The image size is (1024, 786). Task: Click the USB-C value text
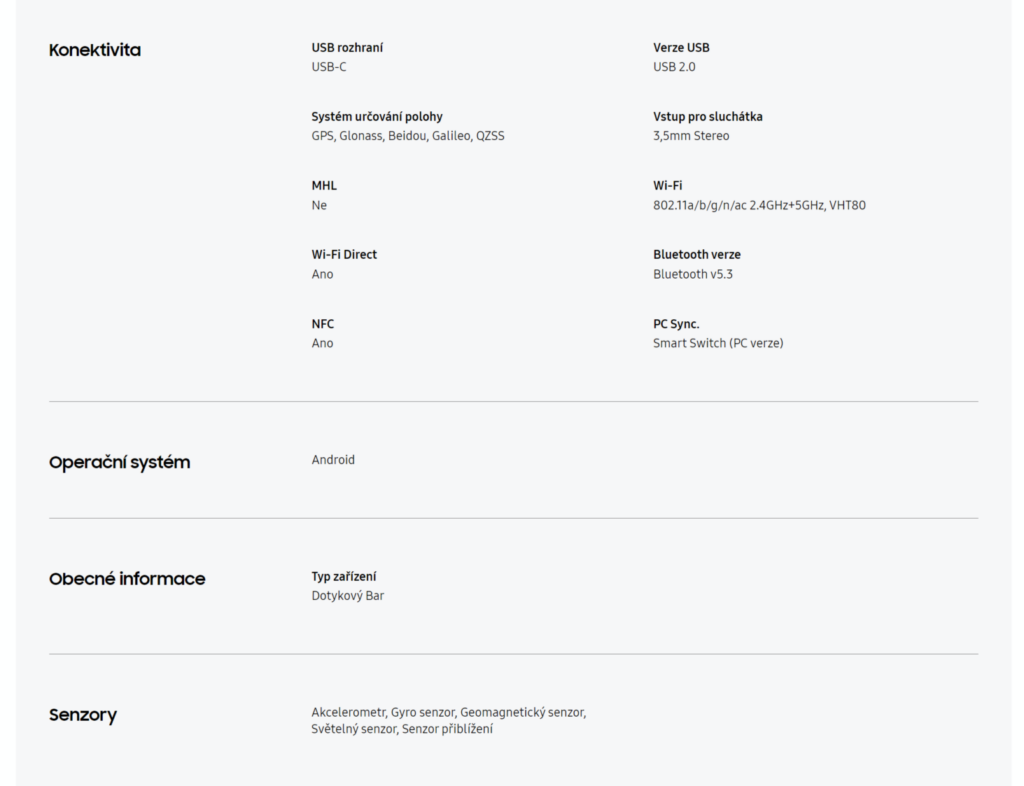(329, 67)
